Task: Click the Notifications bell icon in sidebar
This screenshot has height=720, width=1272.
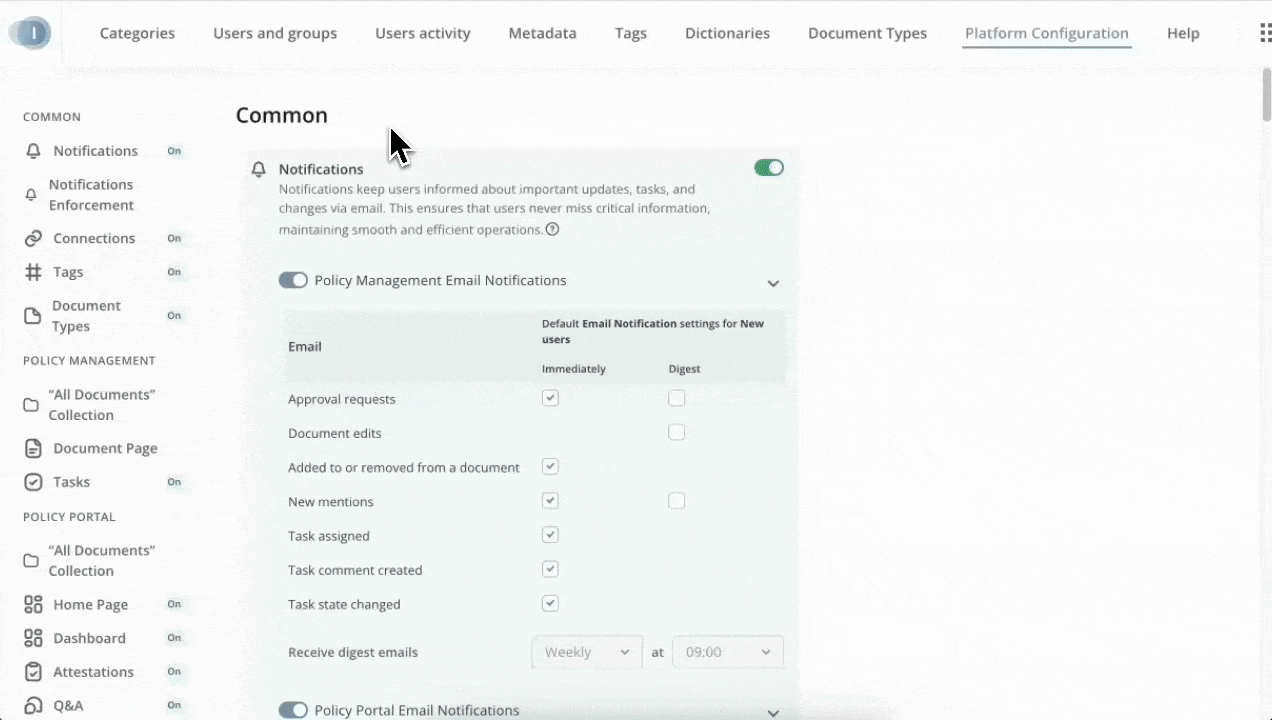Action: [x=34, y=151]
